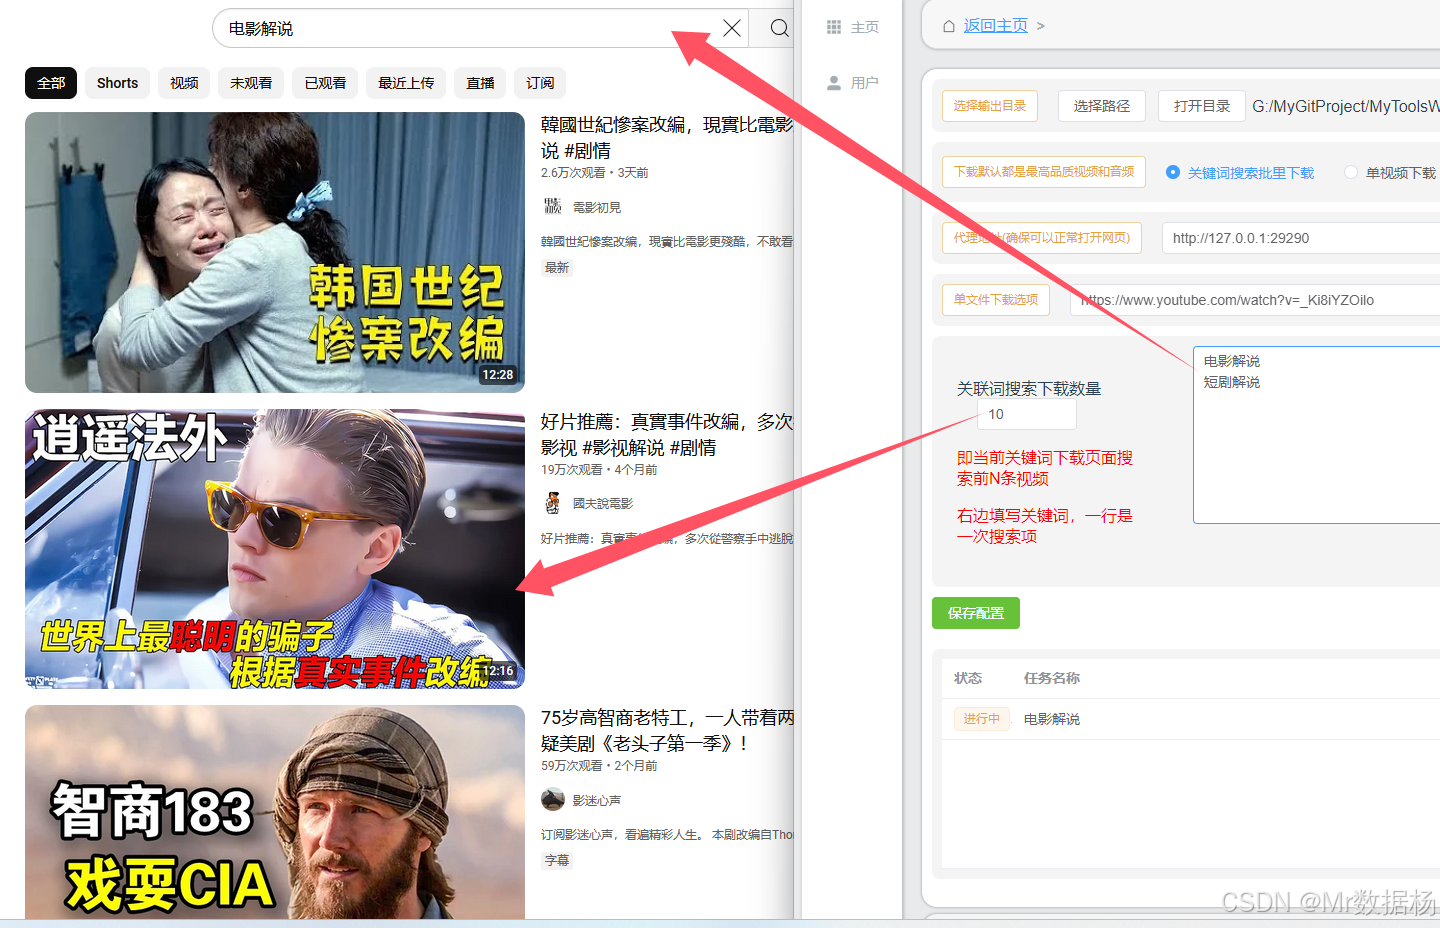
Task: Select 关键词搜索批里下载 radio option
Action: coord(1173,172)
